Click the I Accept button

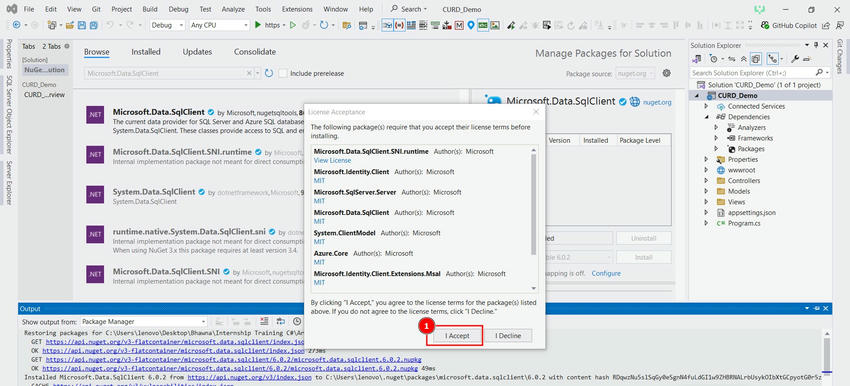[x=457, y=336]
